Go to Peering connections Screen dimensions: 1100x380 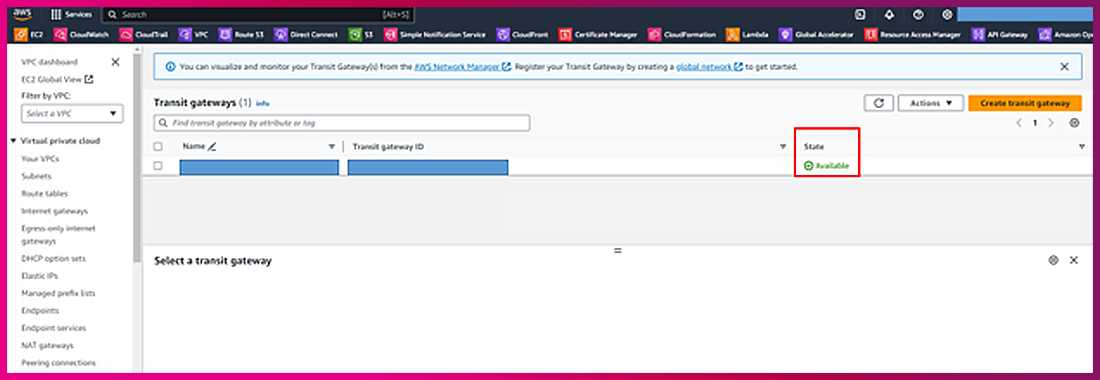tap(59, 363)
